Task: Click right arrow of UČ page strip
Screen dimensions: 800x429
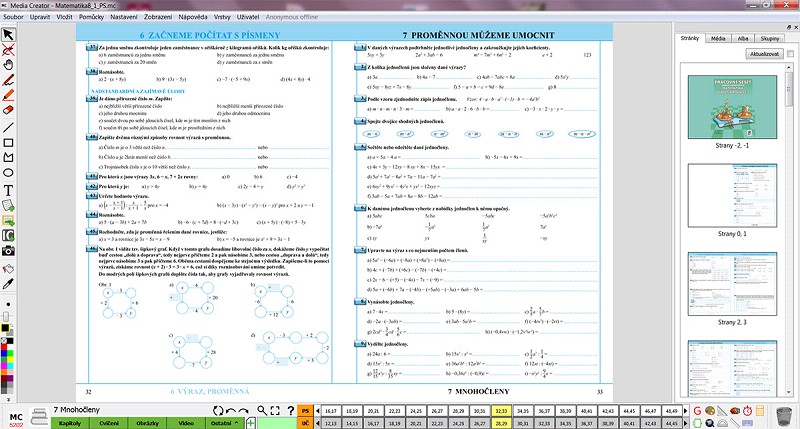Action: click(x=685, y=423)
